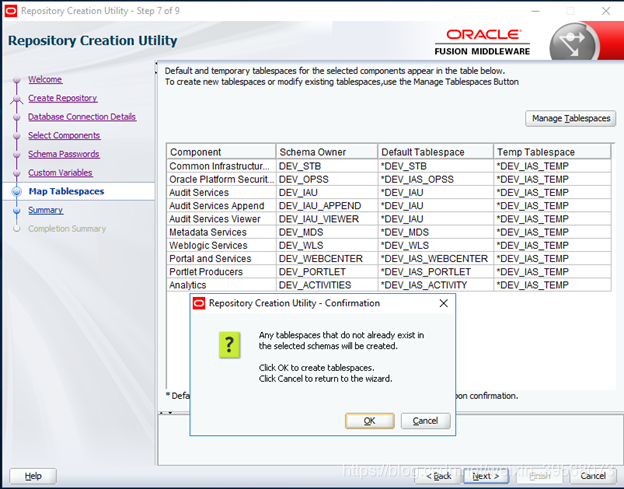Image resolution: width=624 pixels, height=489 pixels.
Task: Open *DEV_IAS_OPSS default tablespace cell
Action: 435,179
